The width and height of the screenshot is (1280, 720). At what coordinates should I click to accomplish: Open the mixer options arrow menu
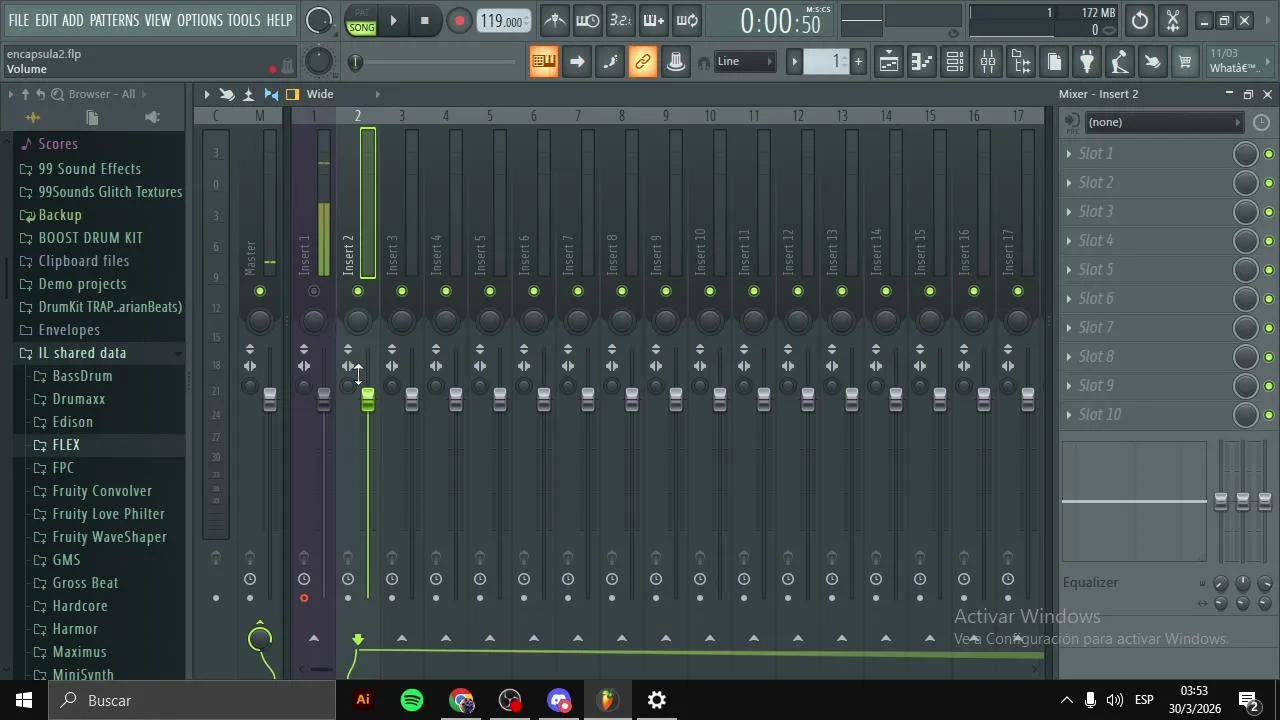(207, 94)
